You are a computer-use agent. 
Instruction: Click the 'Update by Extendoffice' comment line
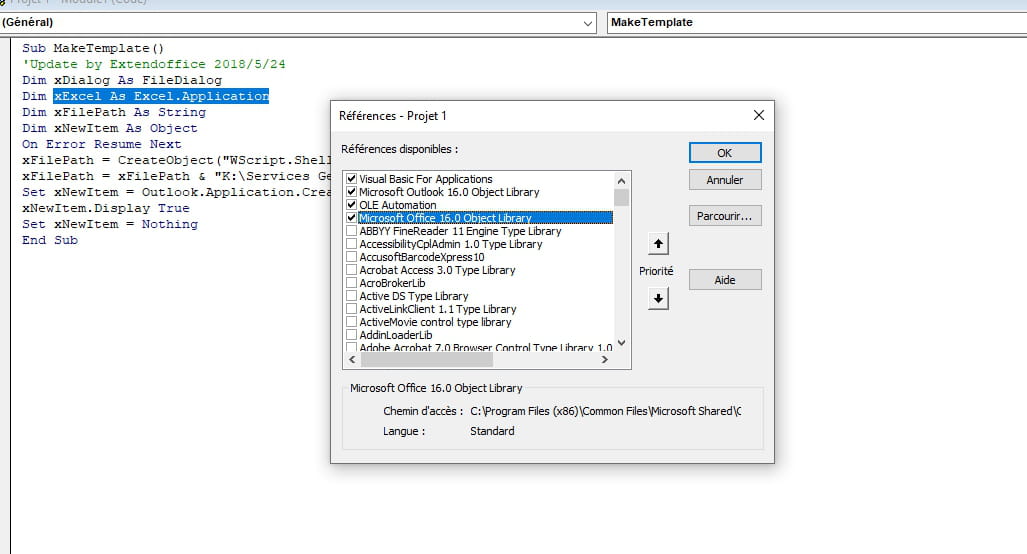[154, 64]
